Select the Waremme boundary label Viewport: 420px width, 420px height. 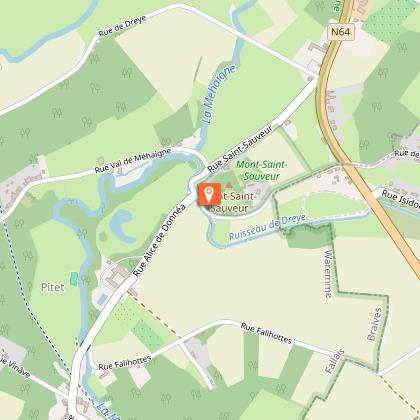[328, 274]
